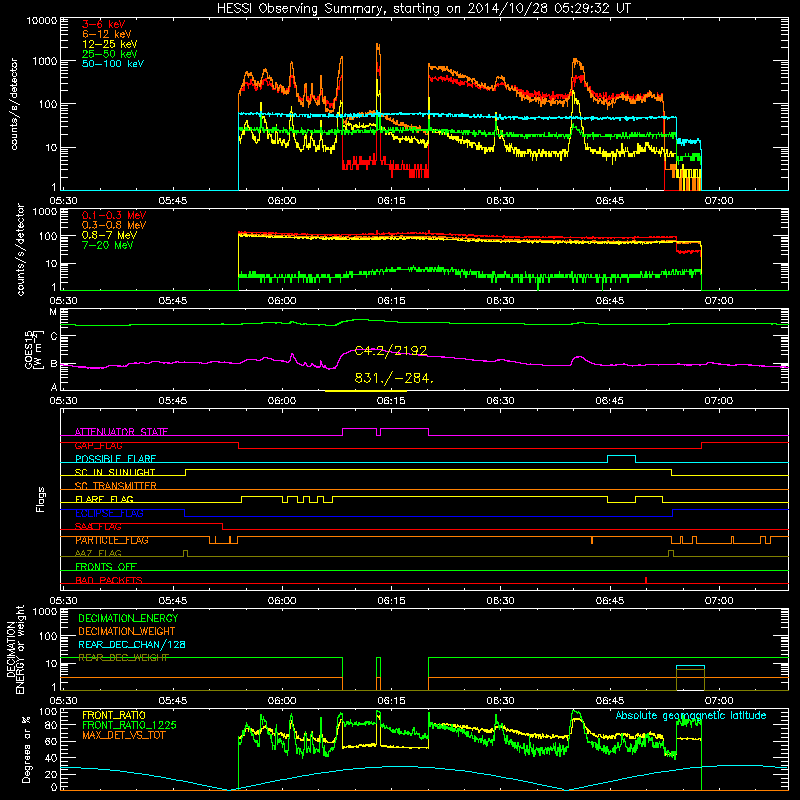Screen dimensions: 800x800
Task: Select the POSSIBLE_FLARE flag label
Action: click(x=115, y=459)
